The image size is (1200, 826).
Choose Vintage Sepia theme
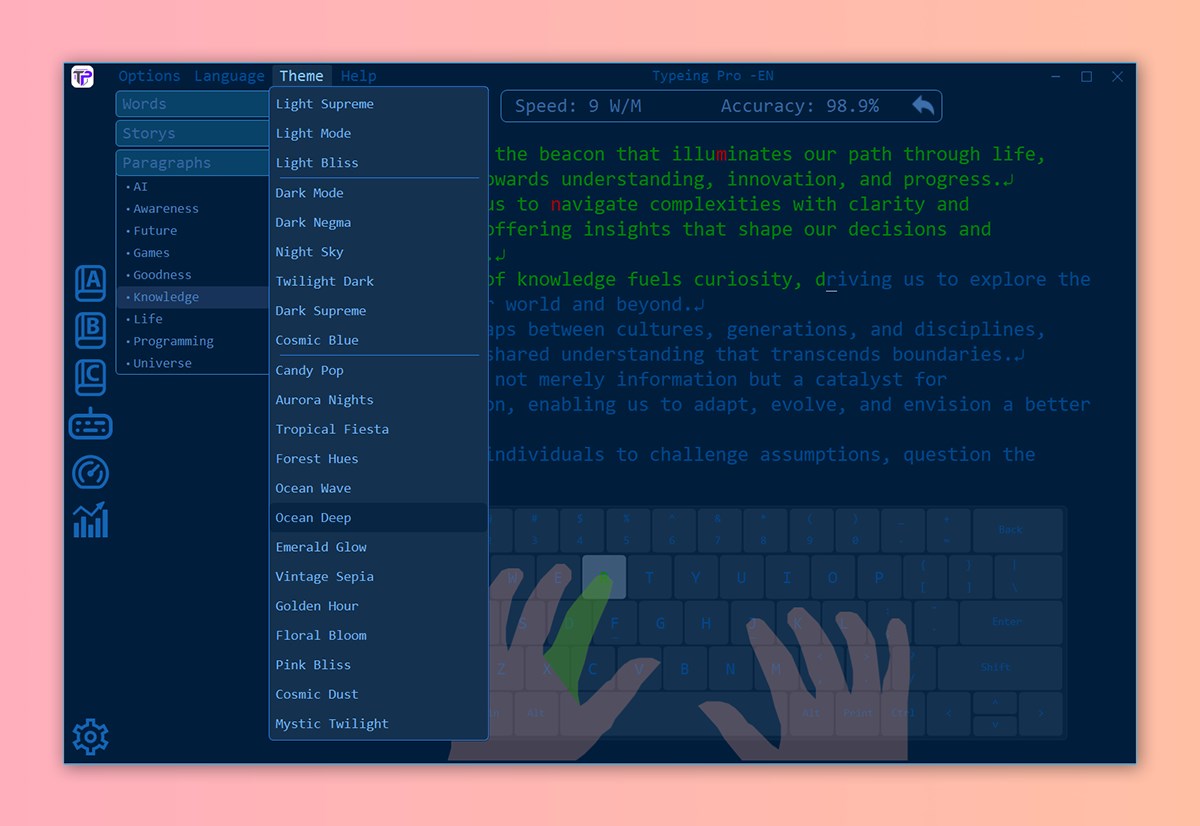tap(378, 577)
